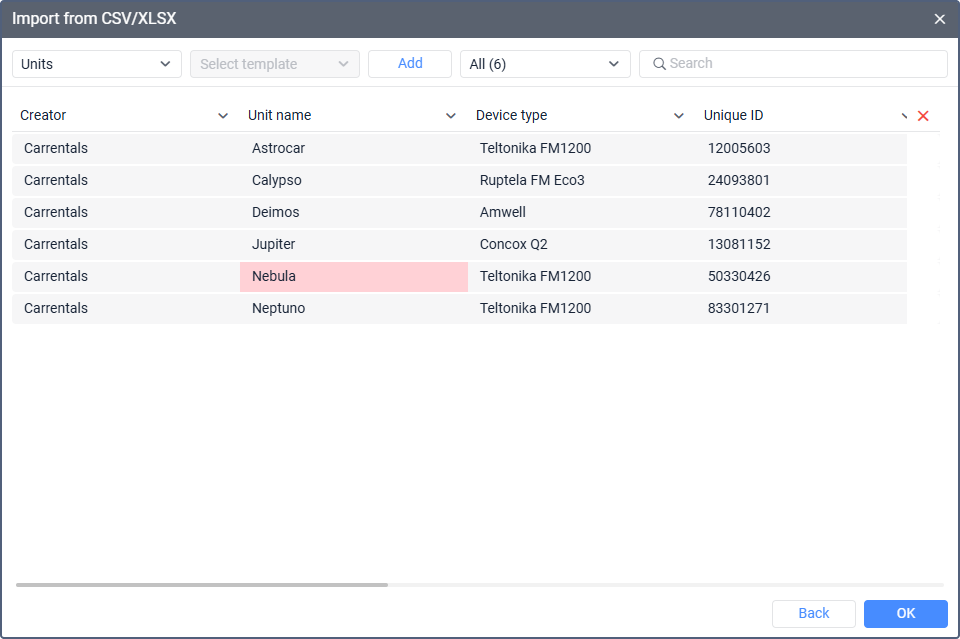This screenshot has width=960, height=639.
Task: Select the Neptuno row Creator cell
Action: click(x=126, y=309)
